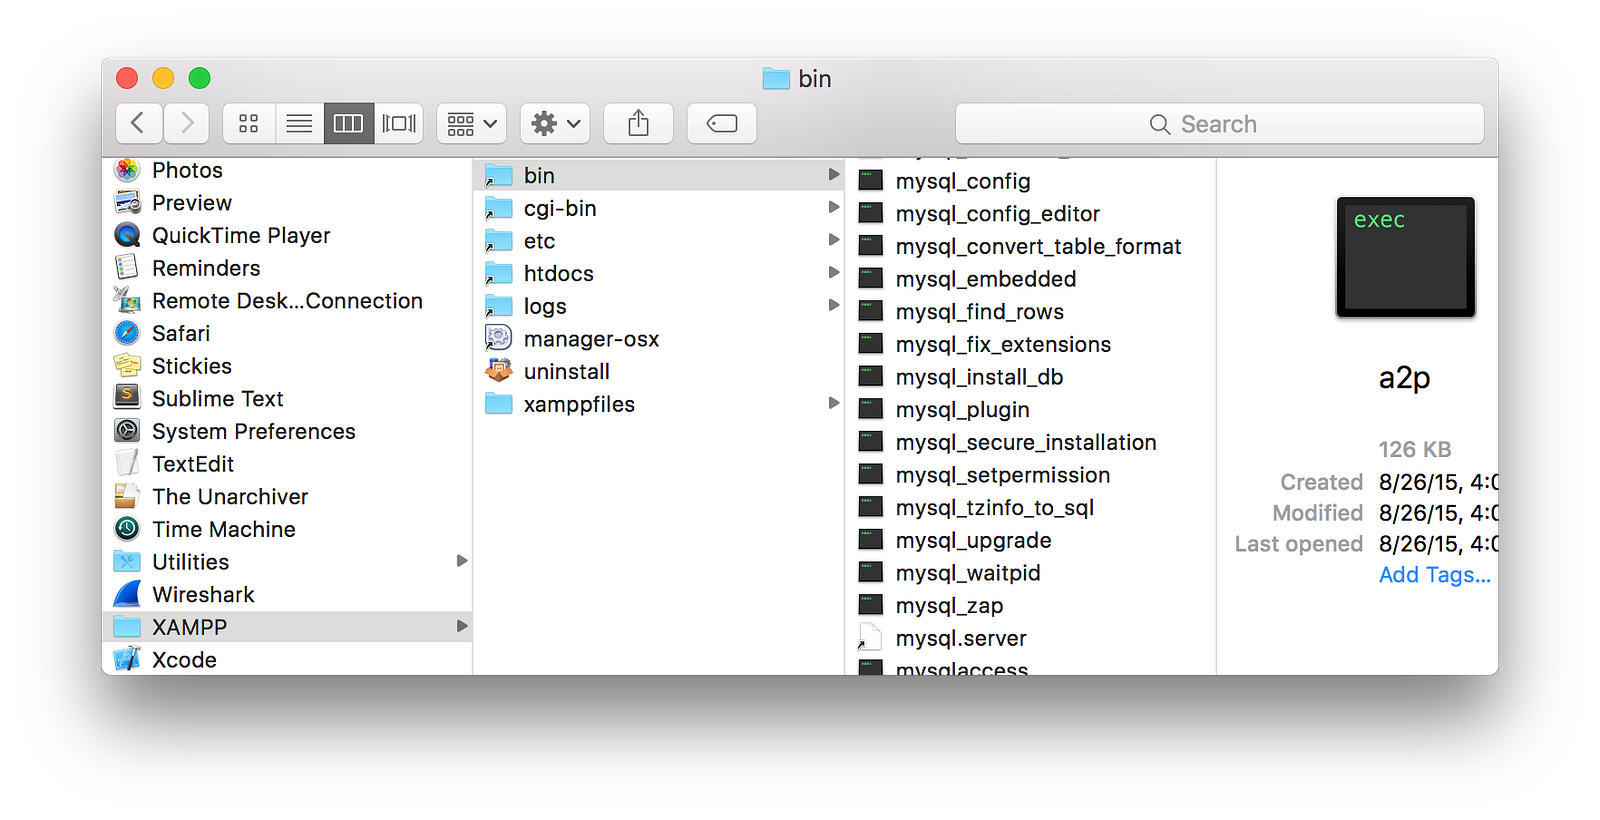Select the Time Machine icon
Viewport: 1600px width, 820px height.
pos(127,529)
